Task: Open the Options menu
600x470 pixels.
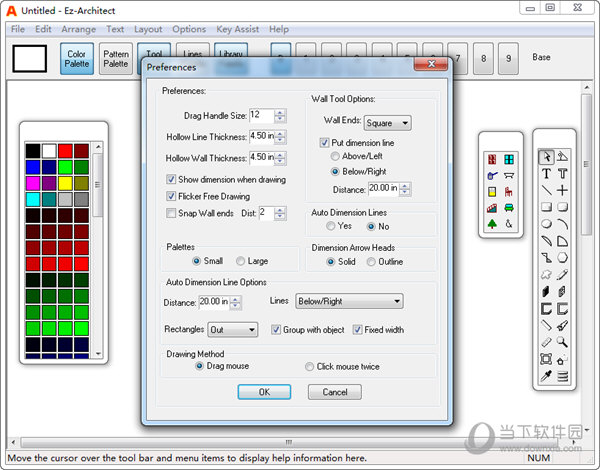Action: click(x=189, y=29)
